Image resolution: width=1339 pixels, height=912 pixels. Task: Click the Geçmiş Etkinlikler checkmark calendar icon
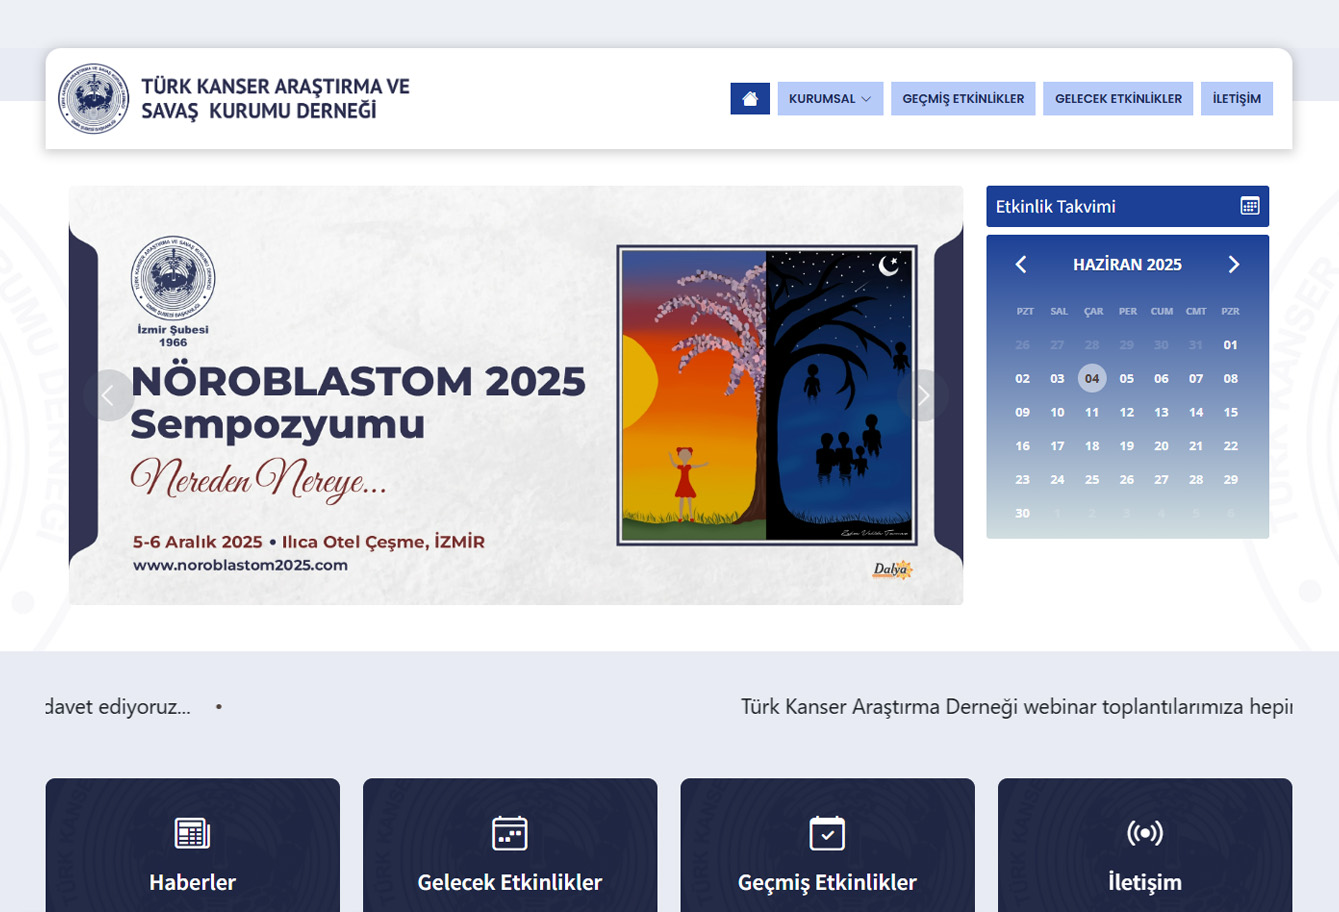(827, 833)
